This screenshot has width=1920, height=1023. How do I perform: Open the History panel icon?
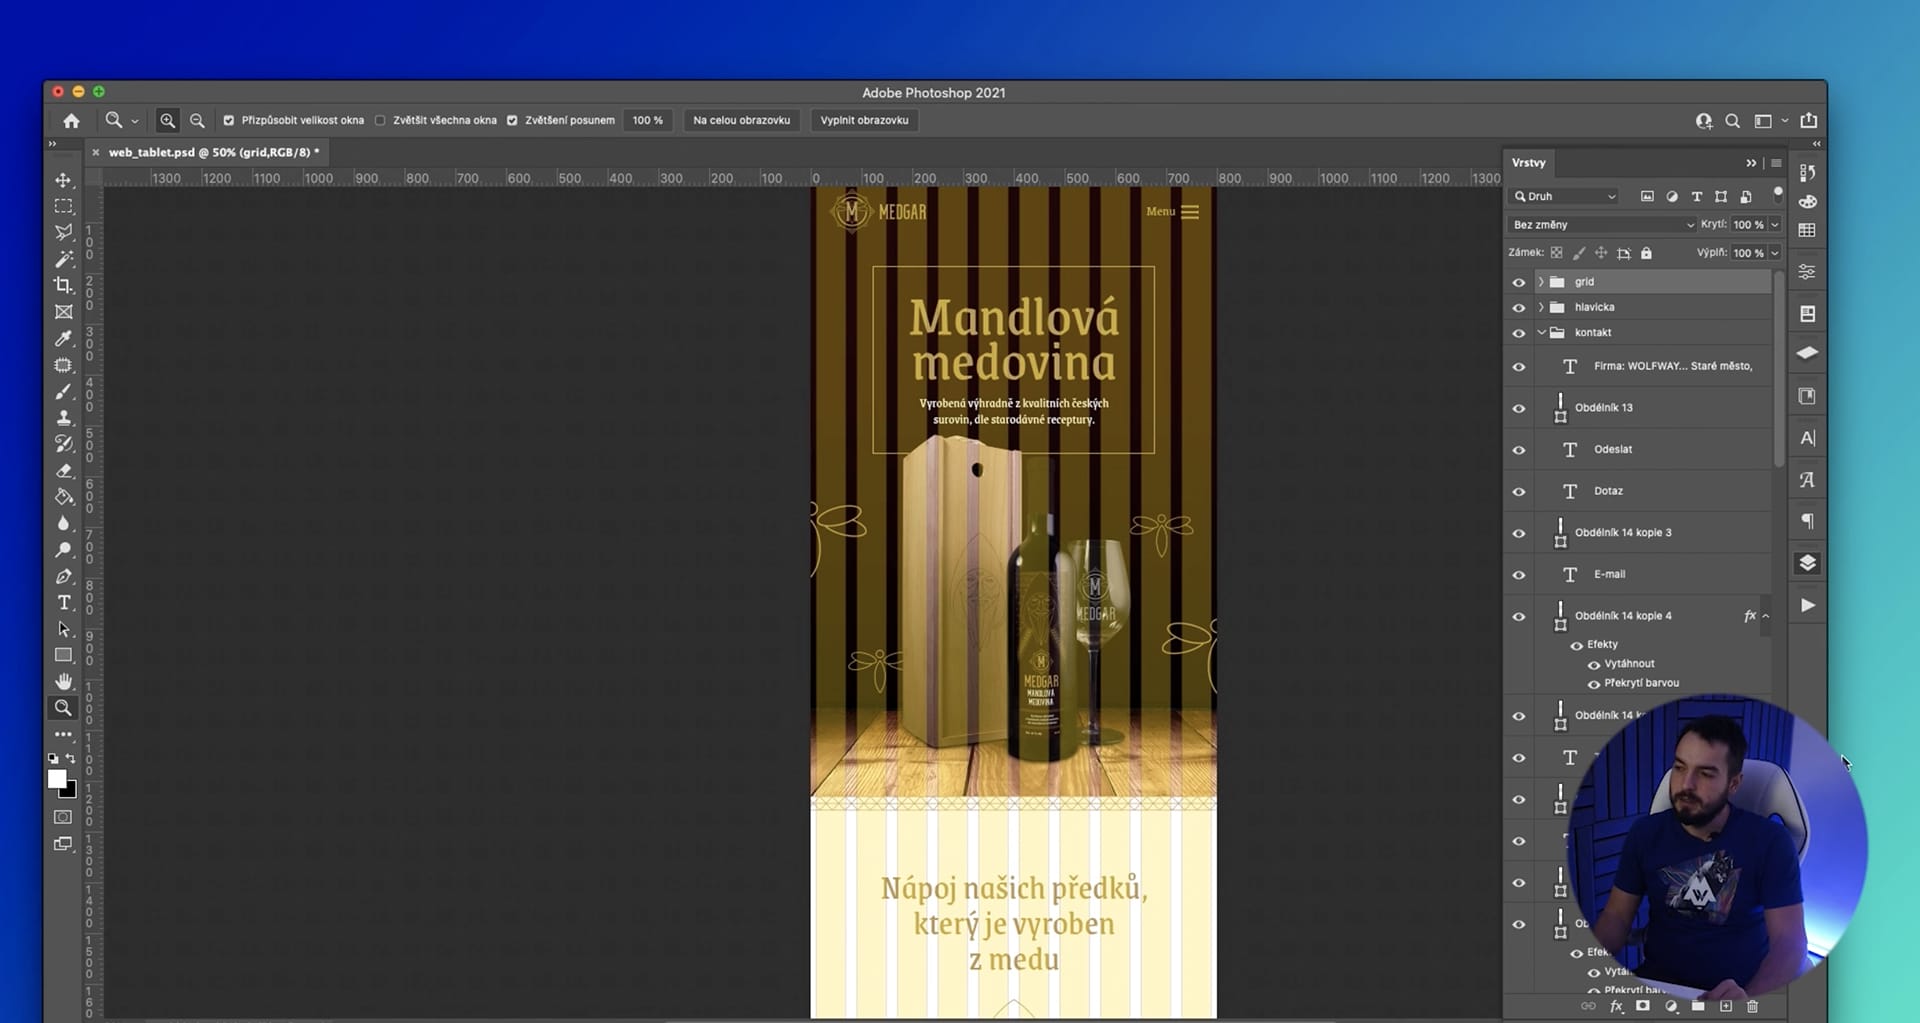[x=1807, y=172]
